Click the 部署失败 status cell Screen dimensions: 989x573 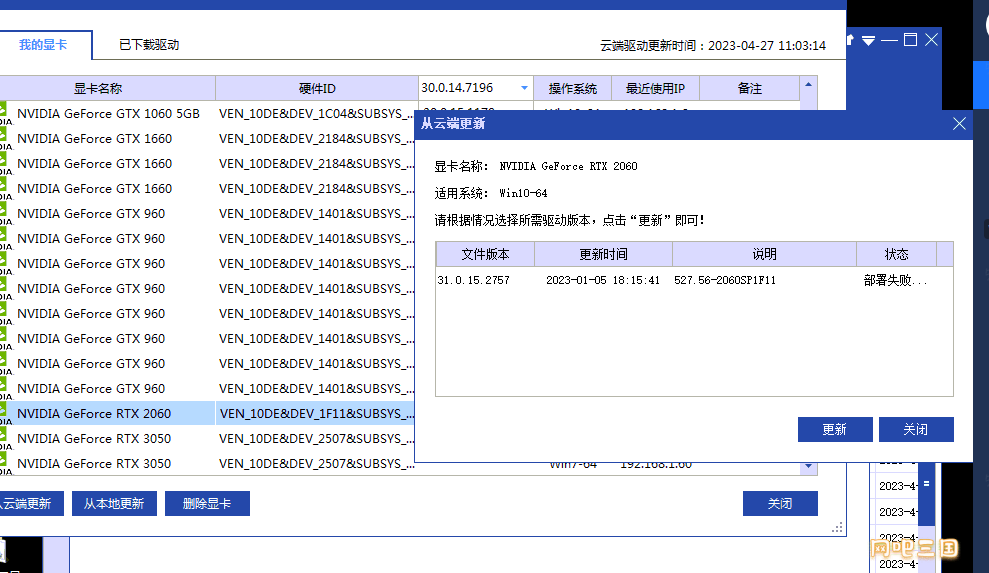[x=895, y=280]
